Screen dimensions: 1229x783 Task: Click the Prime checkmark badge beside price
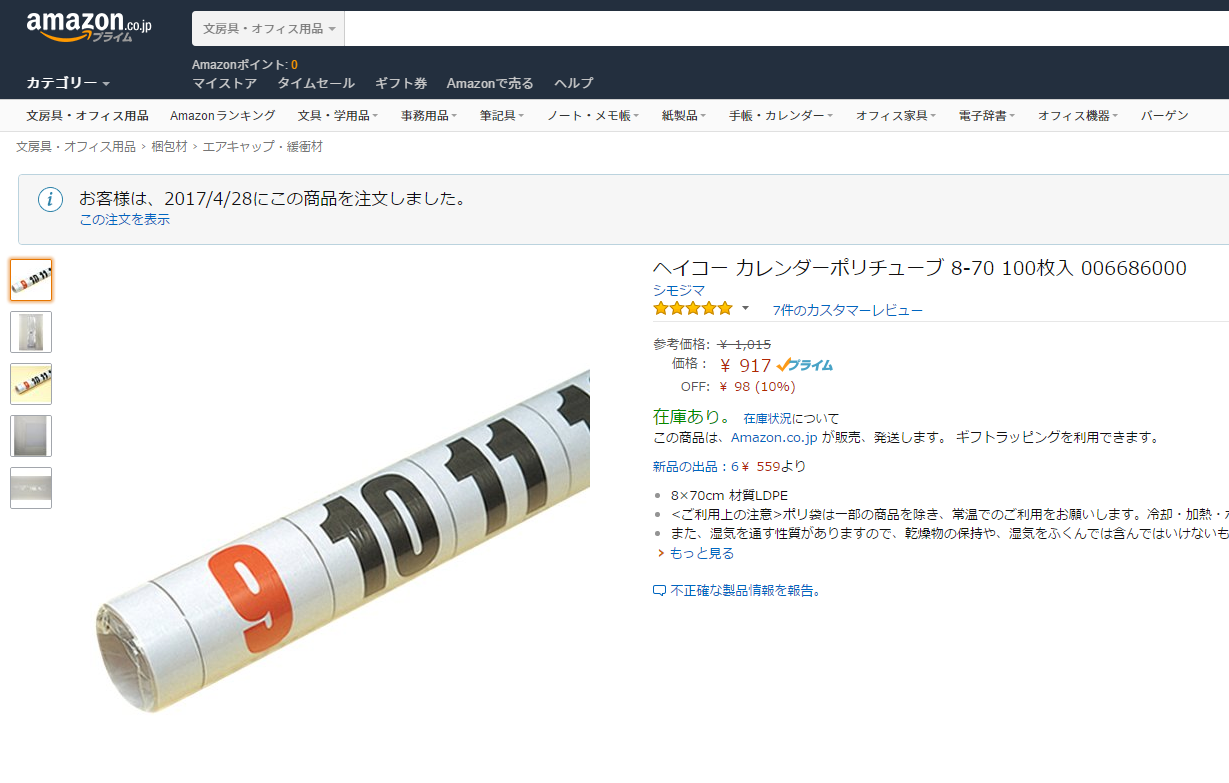tap(805, 365)
